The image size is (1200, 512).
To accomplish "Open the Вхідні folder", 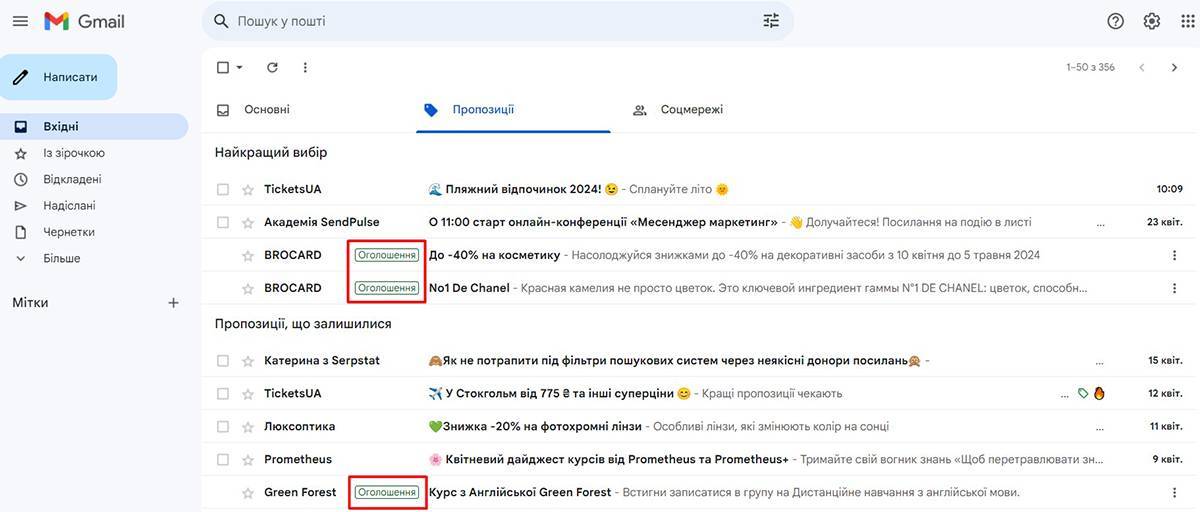I will [94, 127].
